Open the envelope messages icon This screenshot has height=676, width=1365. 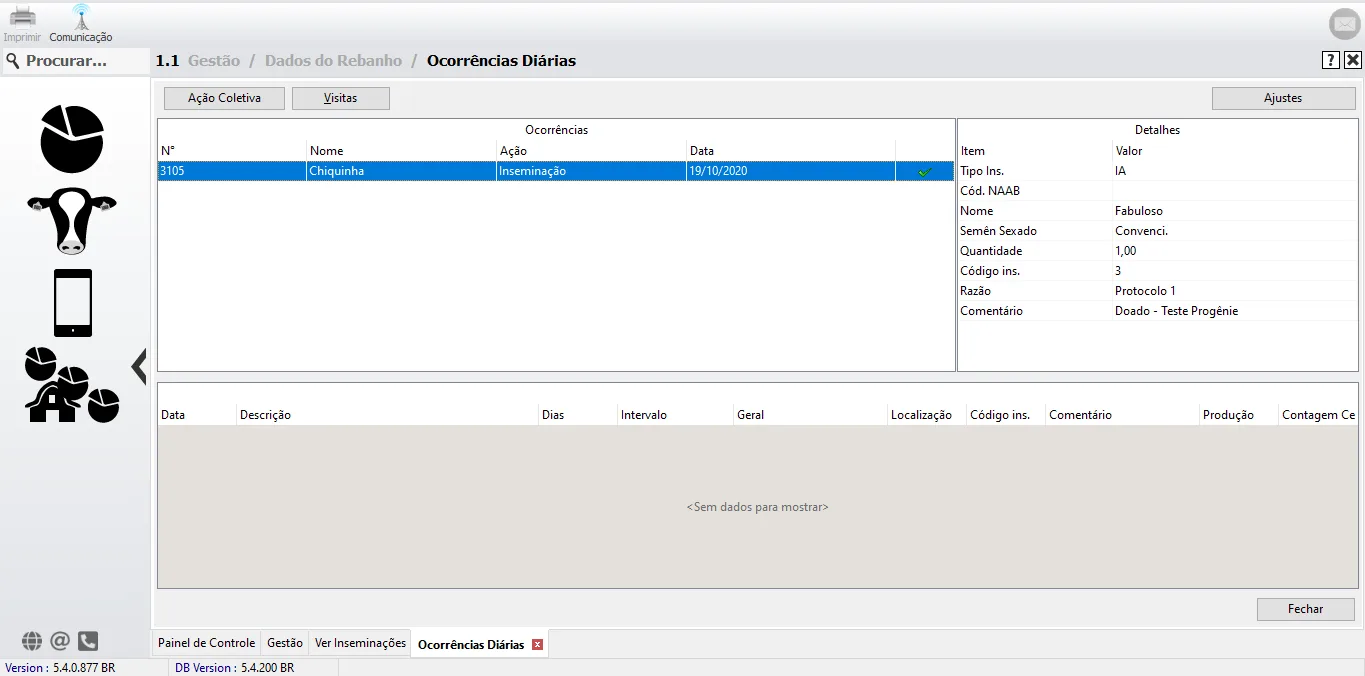(1344, 24)
